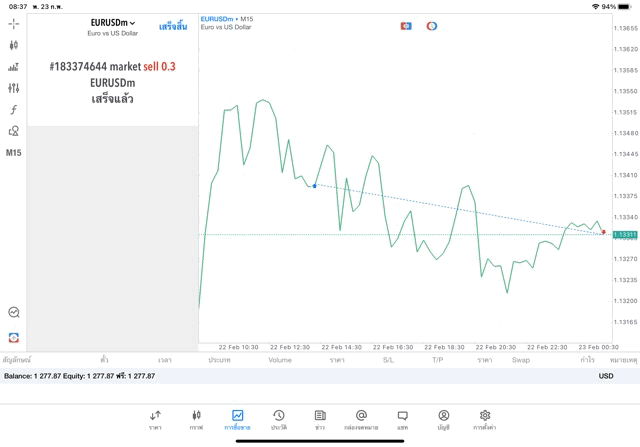Tap the S/L column header
The height and width of the screenshot is (447, 640).
point(389,360)
